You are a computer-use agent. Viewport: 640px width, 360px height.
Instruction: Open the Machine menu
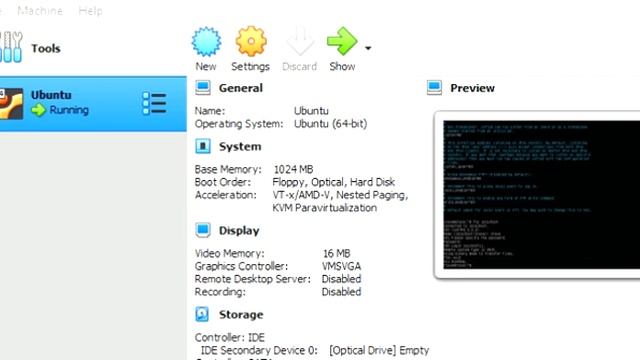point(40,11)
